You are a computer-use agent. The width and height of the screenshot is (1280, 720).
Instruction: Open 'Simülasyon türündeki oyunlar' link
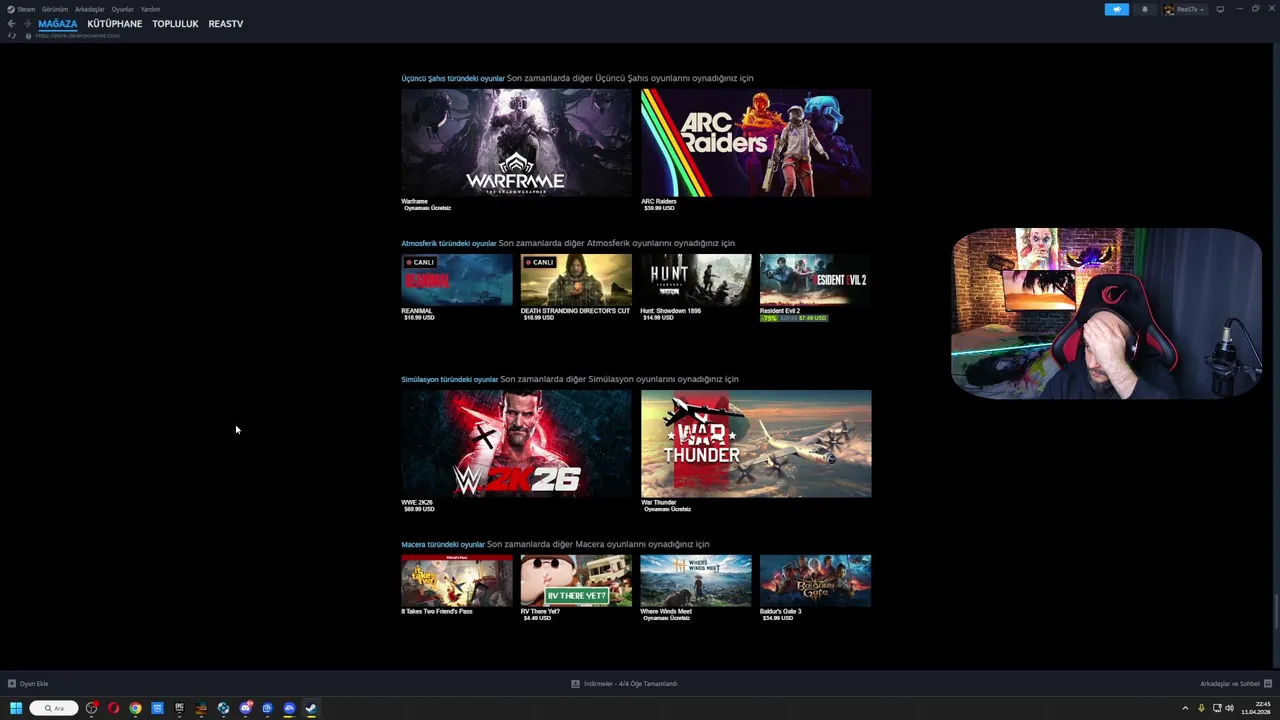coord(450,379)
